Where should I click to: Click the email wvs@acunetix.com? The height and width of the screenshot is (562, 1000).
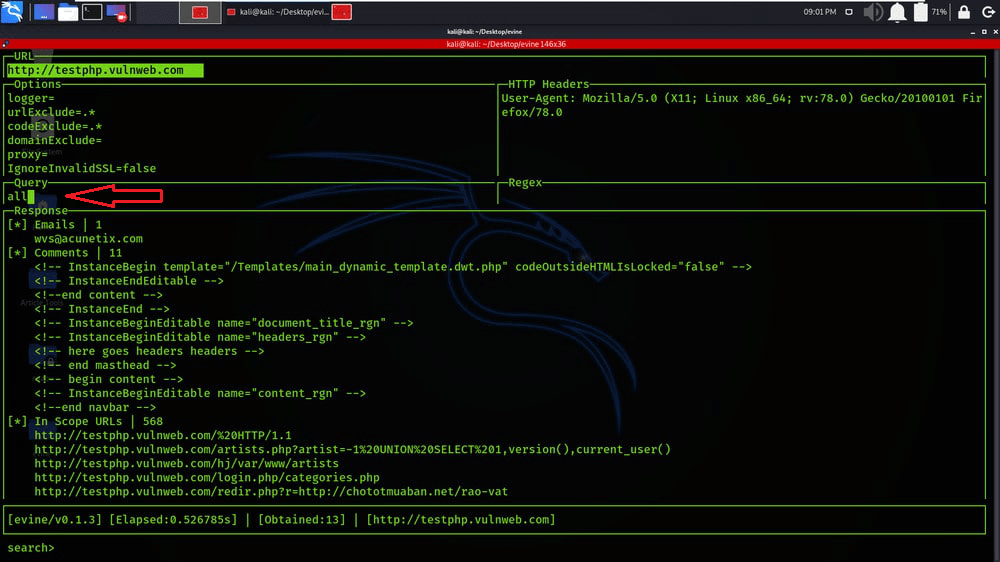click(x=89, y=239)
